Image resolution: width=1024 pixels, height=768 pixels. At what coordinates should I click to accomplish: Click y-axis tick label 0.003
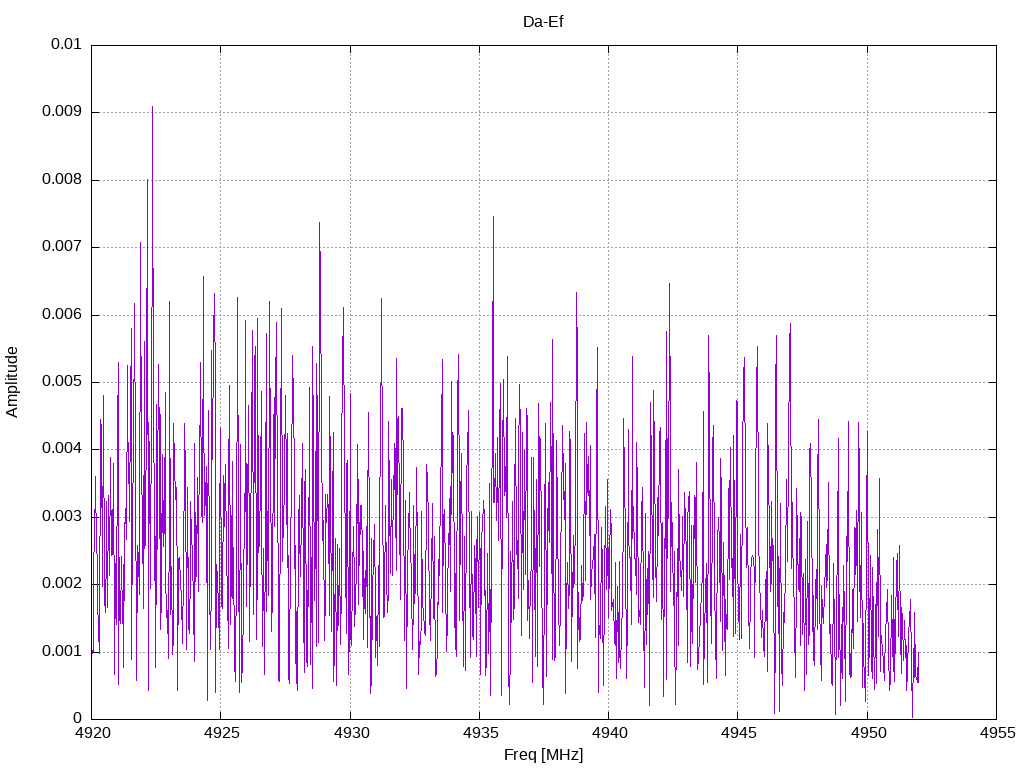tap(61, 517)
